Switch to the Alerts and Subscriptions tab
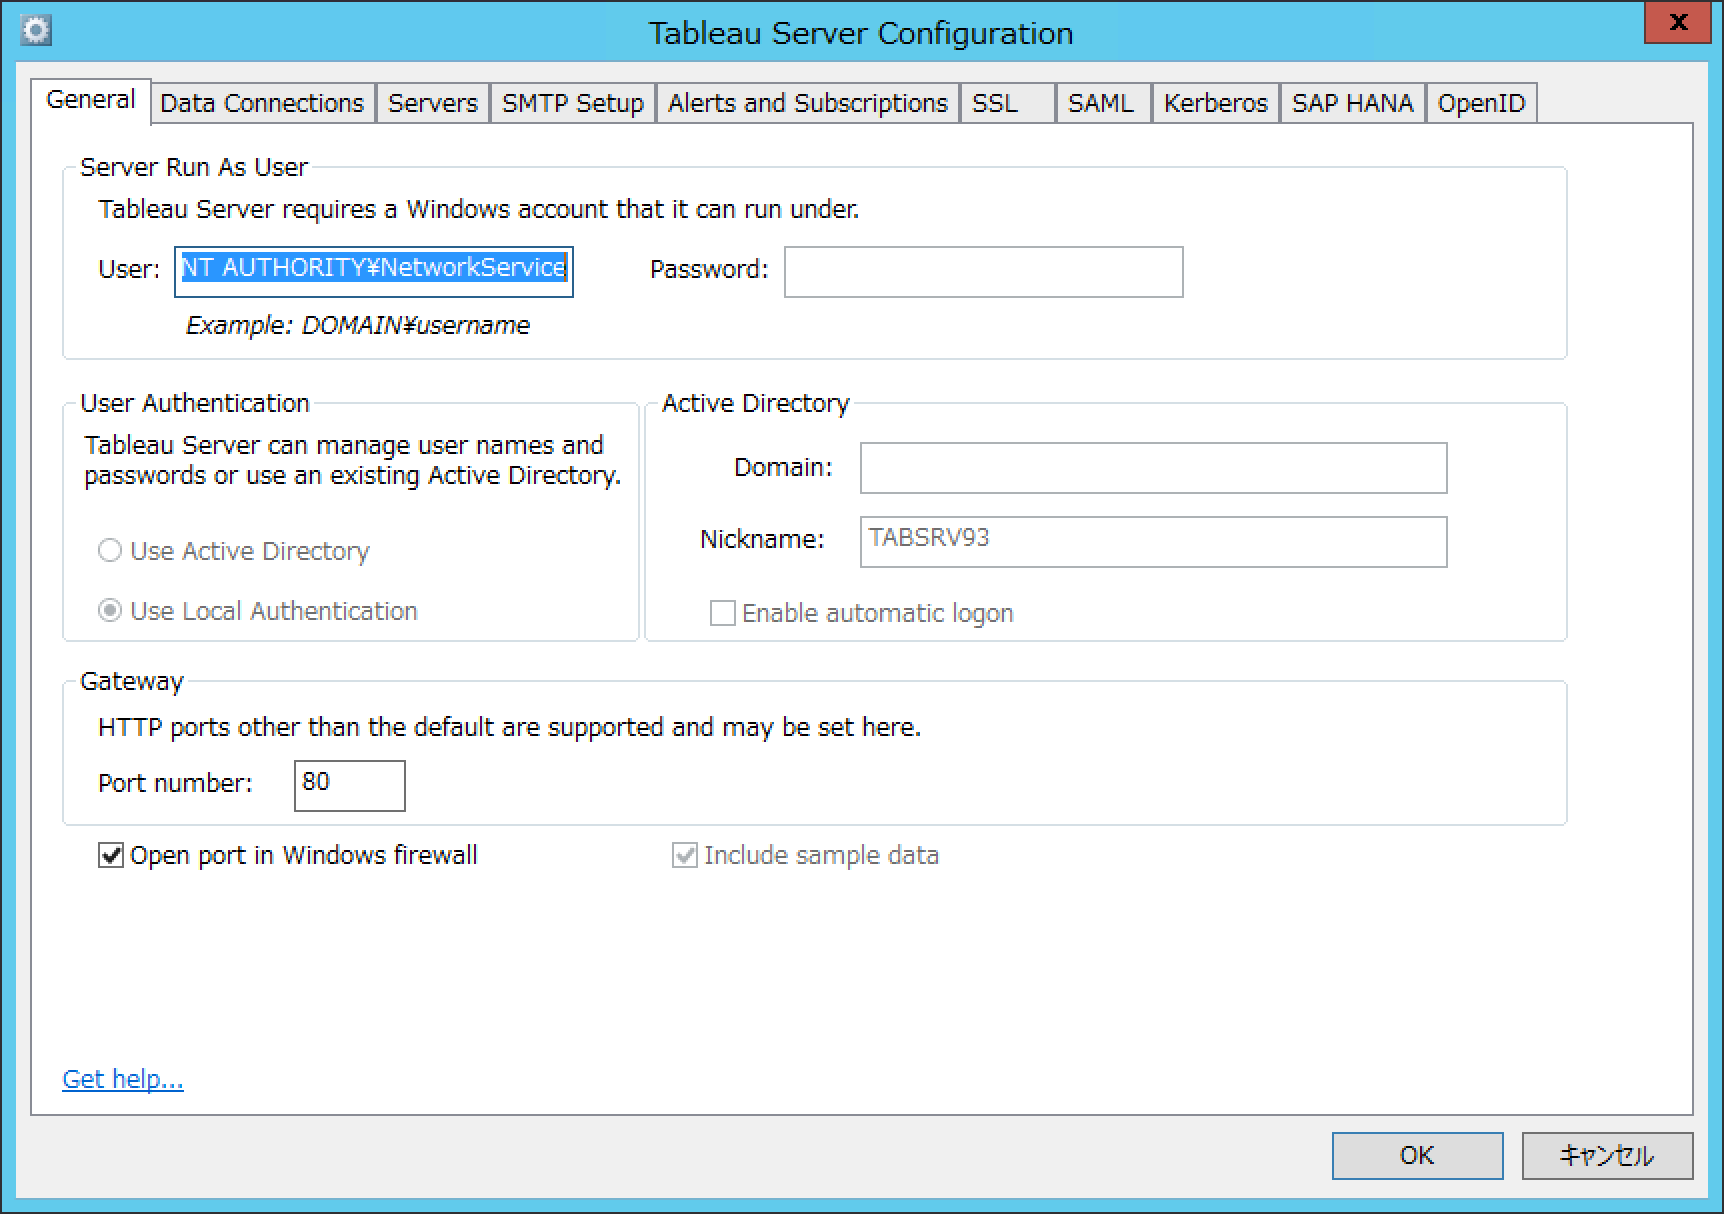The height and width of the screenshot is (1214, 1724). pyautogui.click(x=806, y=102)
